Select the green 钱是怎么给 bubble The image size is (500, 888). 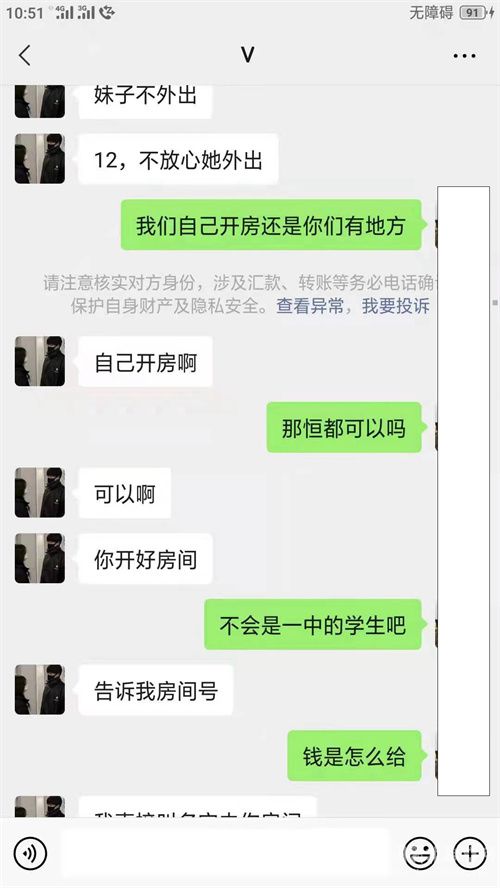tap(354, 756)
